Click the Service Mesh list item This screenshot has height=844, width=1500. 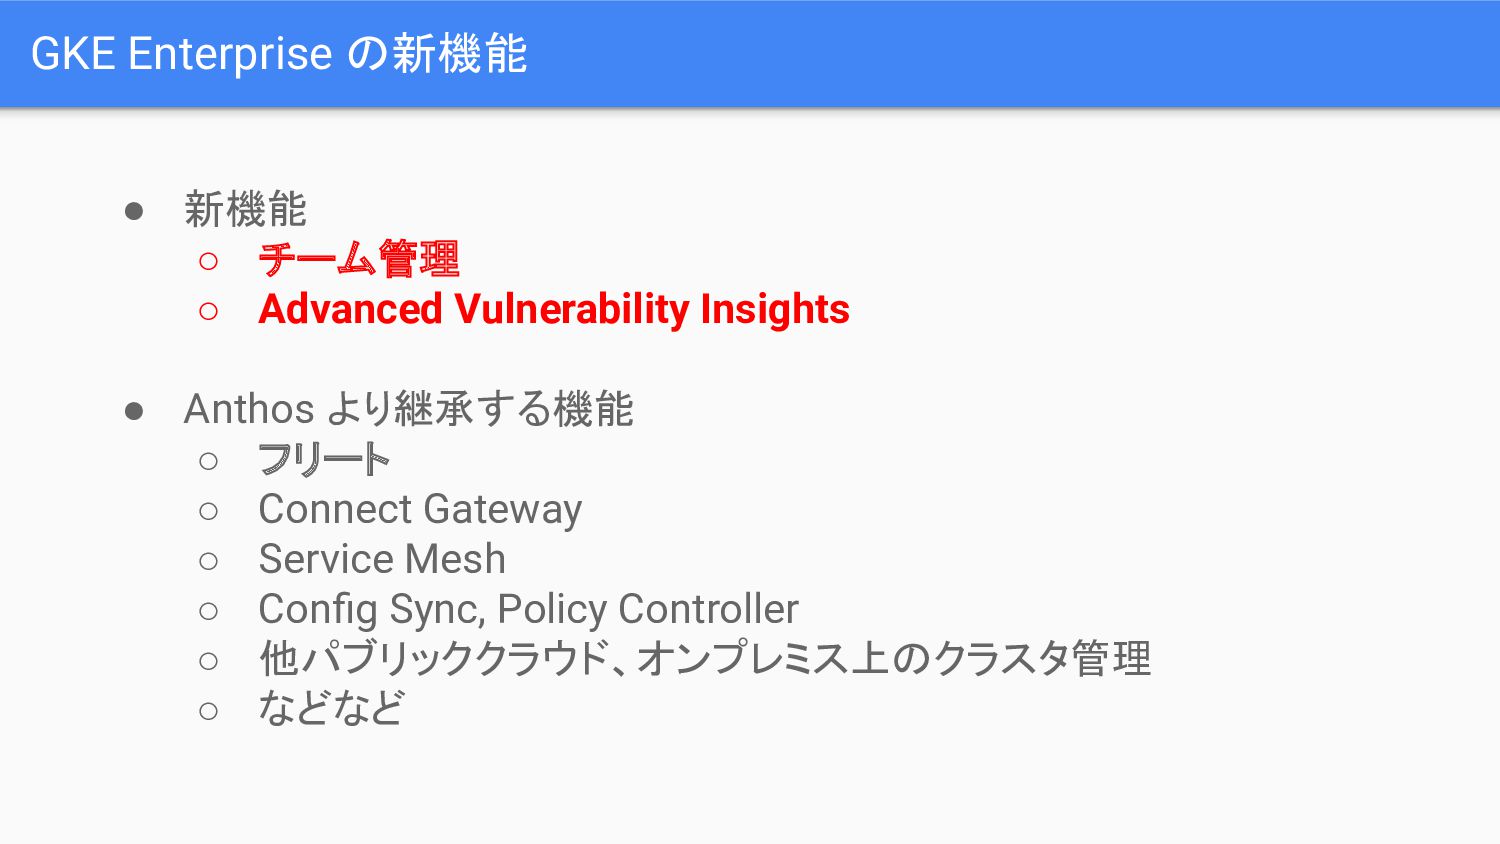pos(382,559)
